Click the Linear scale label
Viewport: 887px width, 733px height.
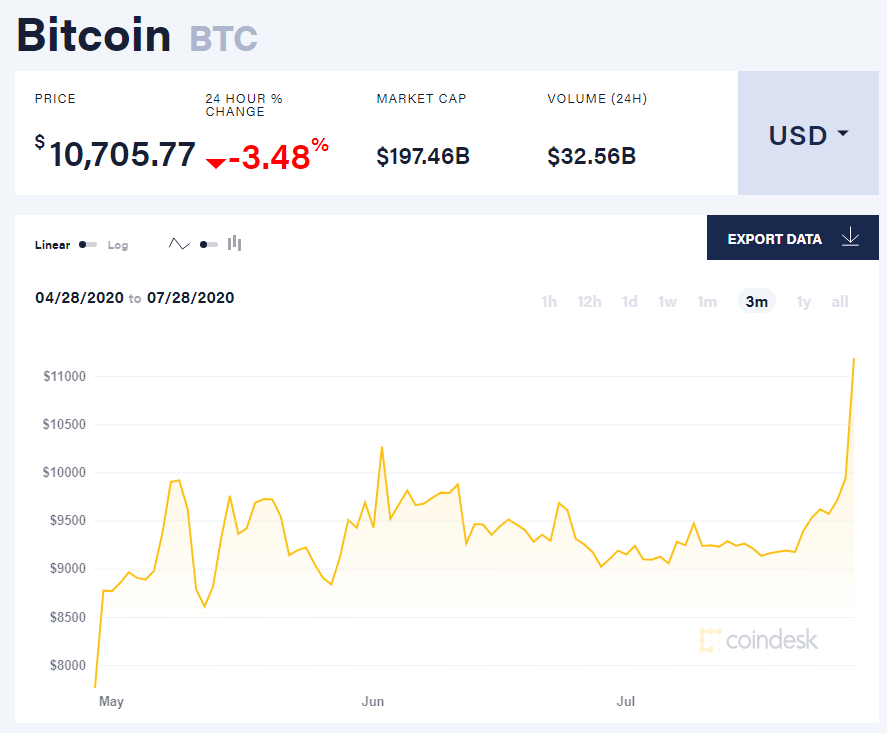[x=53, y=245]
